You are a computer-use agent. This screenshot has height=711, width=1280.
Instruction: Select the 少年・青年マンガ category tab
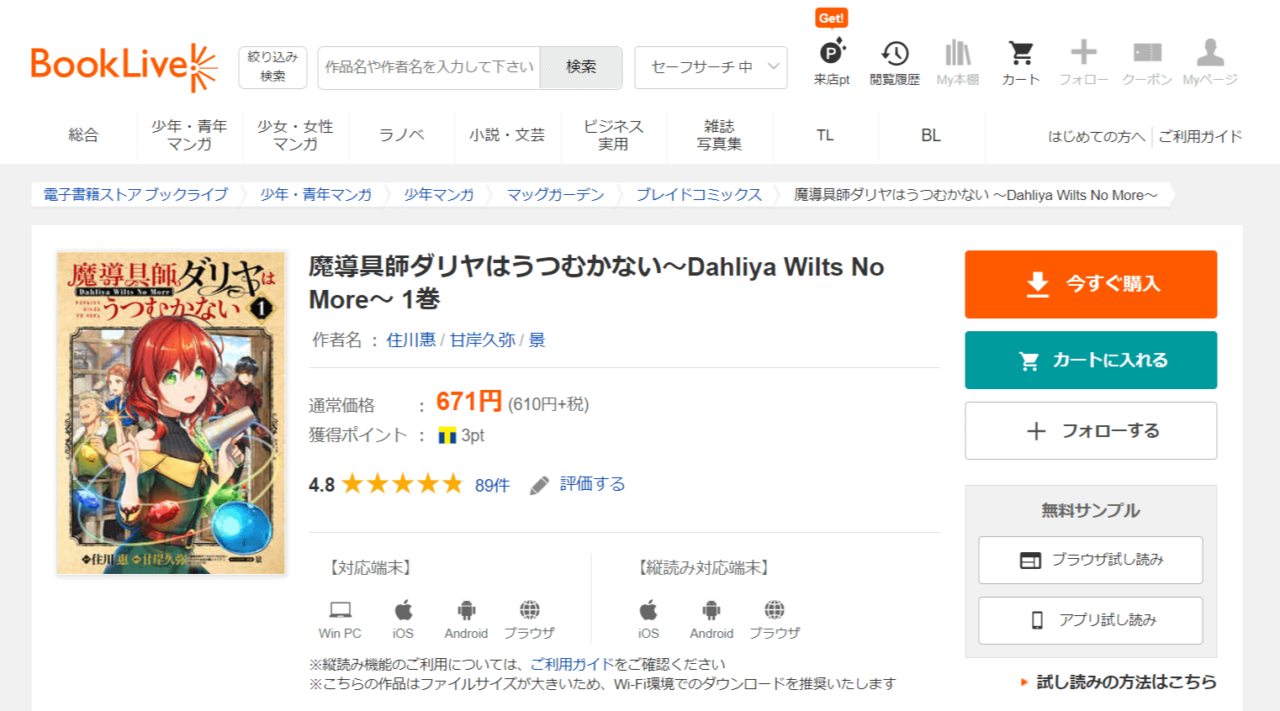tap(189, 135)
